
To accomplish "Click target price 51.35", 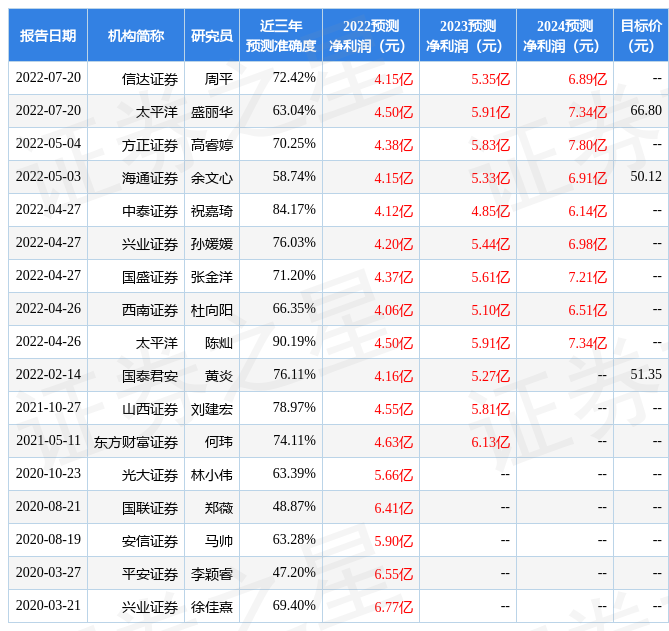I will click(646, 375).
